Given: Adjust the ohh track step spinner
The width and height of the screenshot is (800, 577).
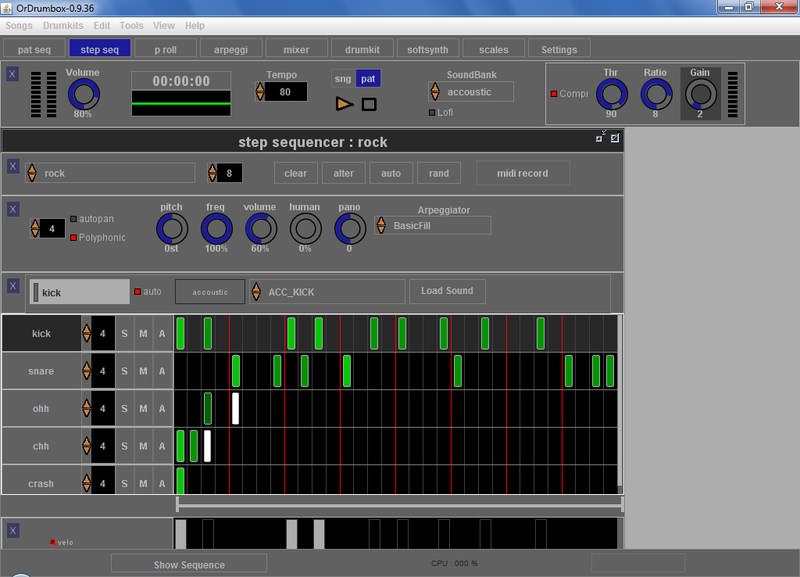Looking at the screenshot, I should click(x=86, y=409).
